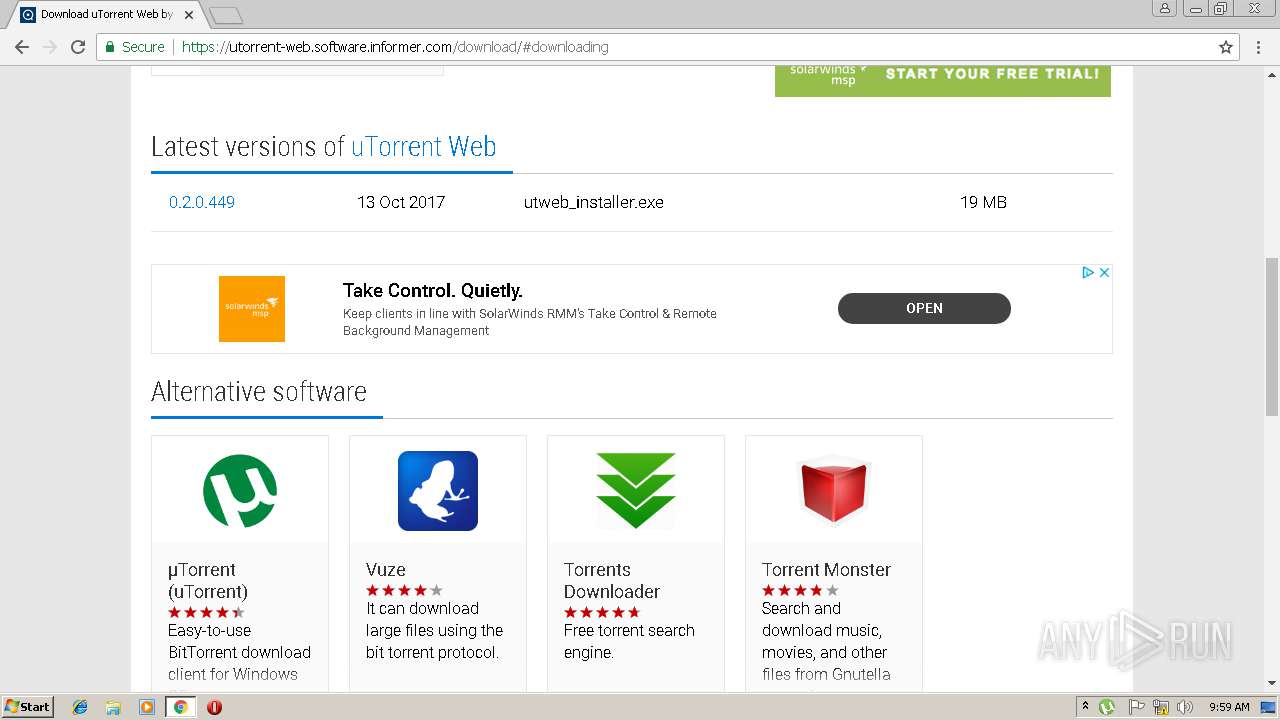Open Internet Explorer from the taskbar

80,707
